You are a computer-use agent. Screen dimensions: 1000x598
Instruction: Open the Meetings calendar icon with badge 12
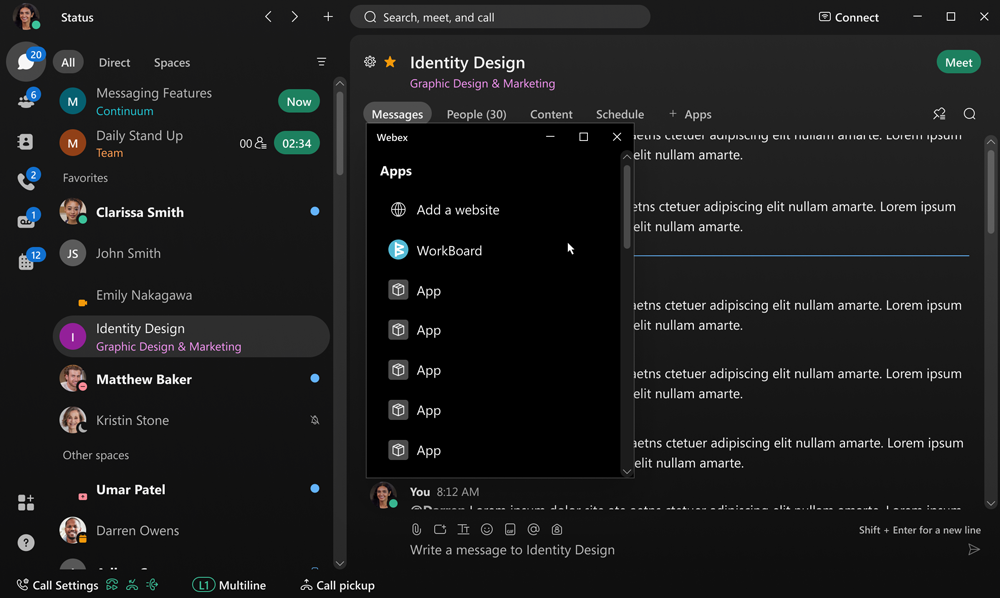[x=26, y=261]
